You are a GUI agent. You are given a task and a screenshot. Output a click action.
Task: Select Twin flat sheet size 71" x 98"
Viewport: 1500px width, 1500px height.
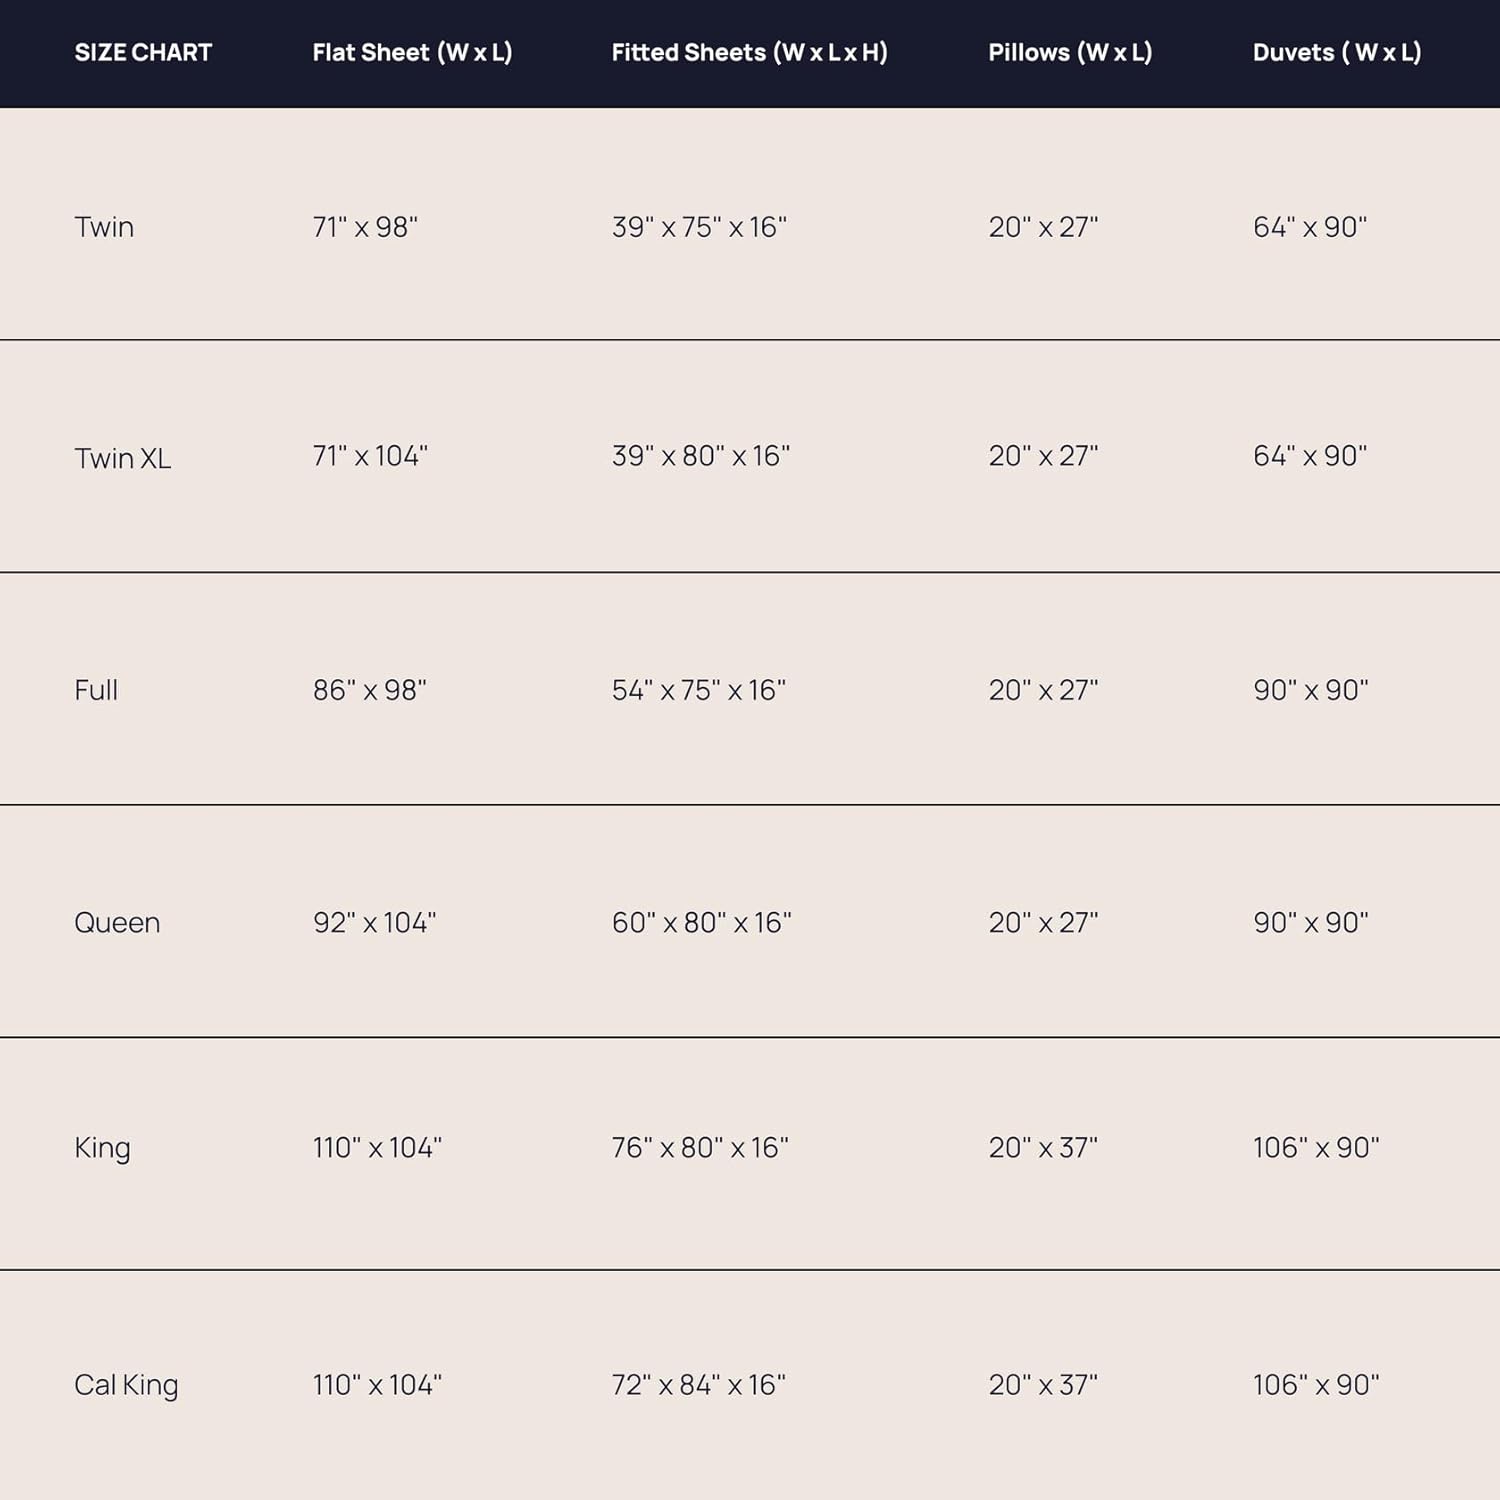(365, 227)
